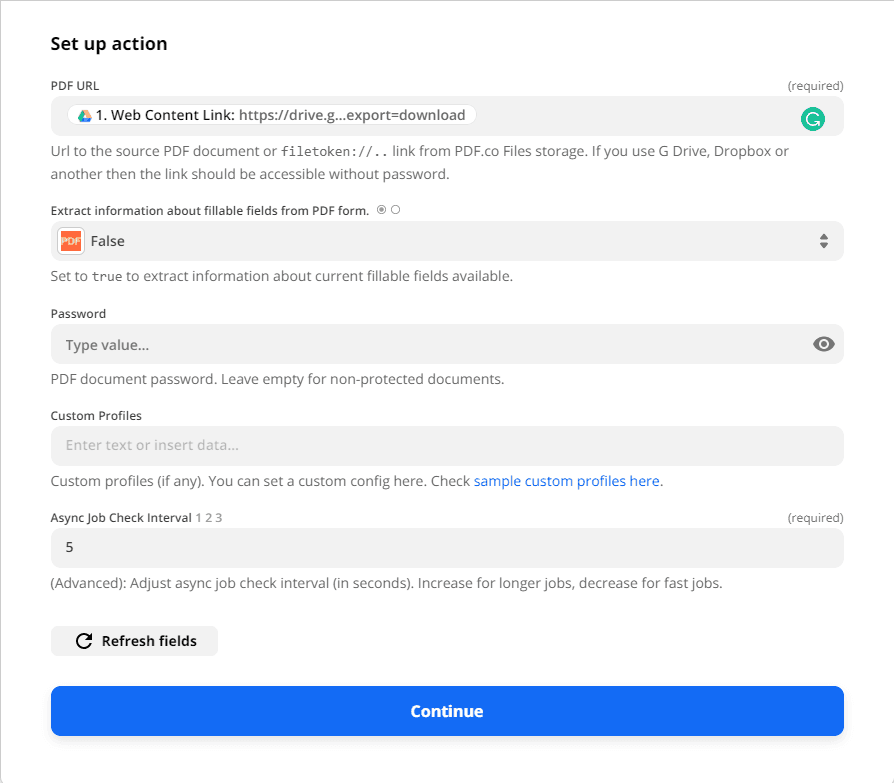Click the Set up action heading
894x783 pixels.
pyautogui.click(x=109, y=44)
